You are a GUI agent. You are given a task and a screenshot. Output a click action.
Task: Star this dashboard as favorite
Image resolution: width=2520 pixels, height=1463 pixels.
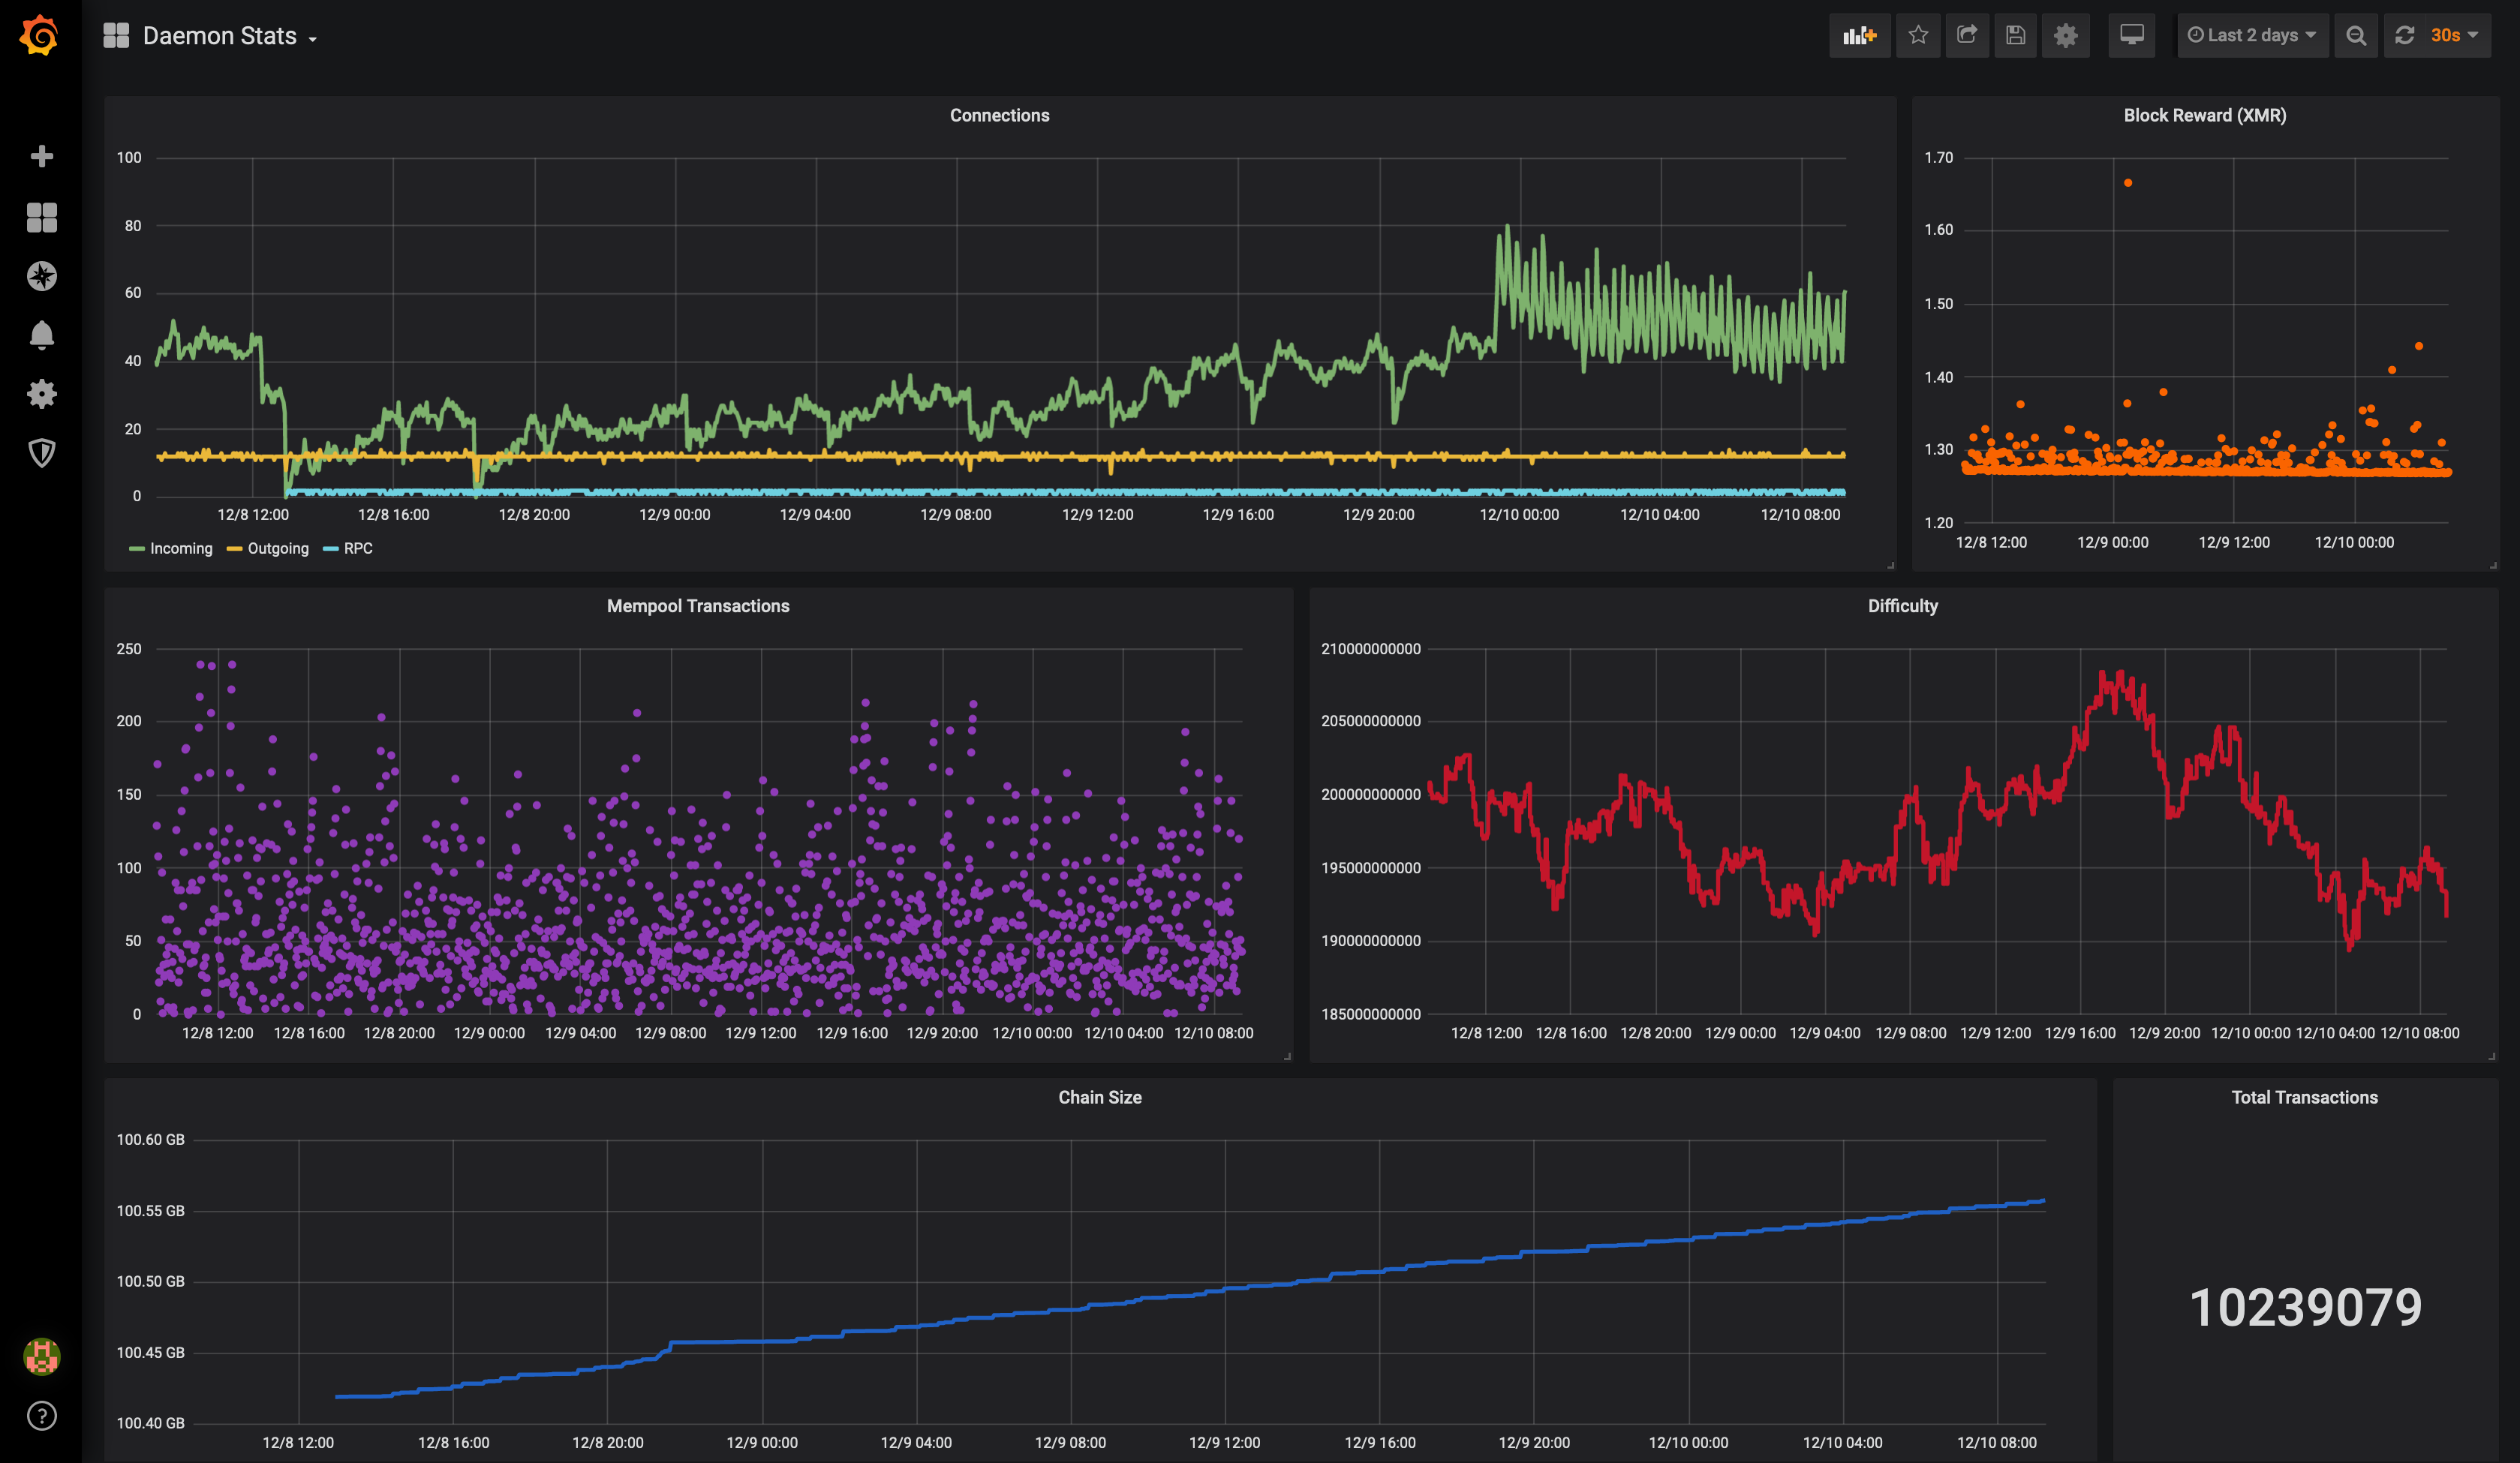pyautogui.click(x=1917, y=36)
